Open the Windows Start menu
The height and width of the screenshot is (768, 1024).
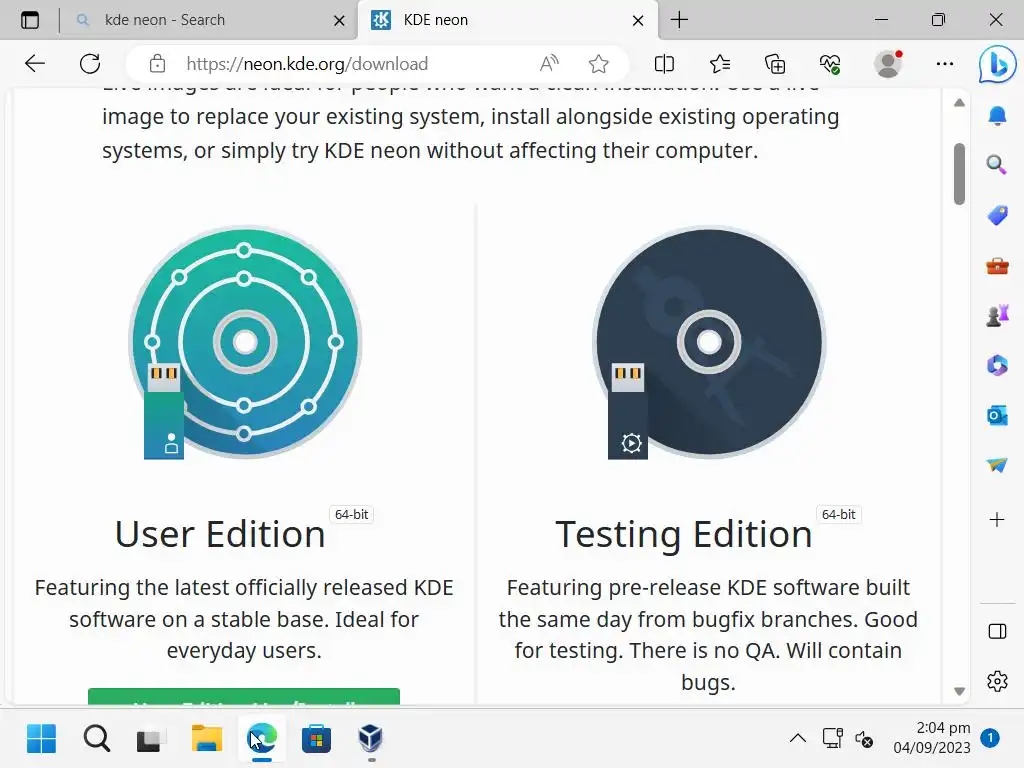click(41, 739)
